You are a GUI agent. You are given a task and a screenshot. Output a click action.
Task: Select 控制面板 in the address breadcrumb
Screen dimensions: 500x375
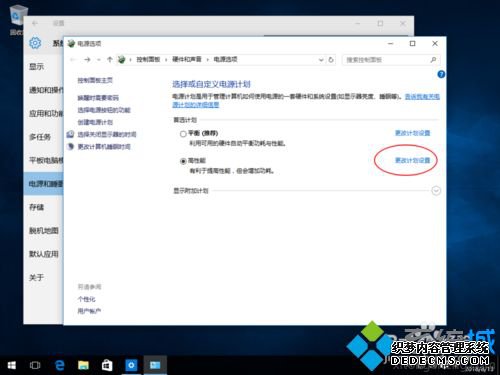pyautogui.click(x=148, y=59)
